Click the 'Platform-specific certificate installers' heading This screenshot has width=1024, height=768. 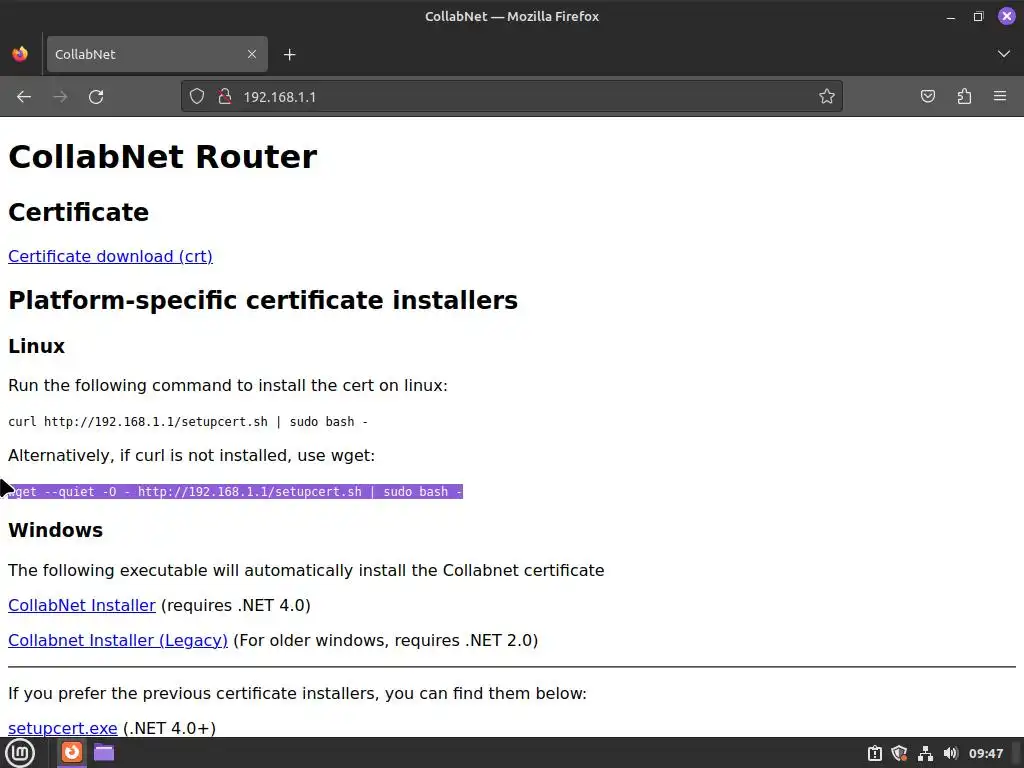pos(263,300)
